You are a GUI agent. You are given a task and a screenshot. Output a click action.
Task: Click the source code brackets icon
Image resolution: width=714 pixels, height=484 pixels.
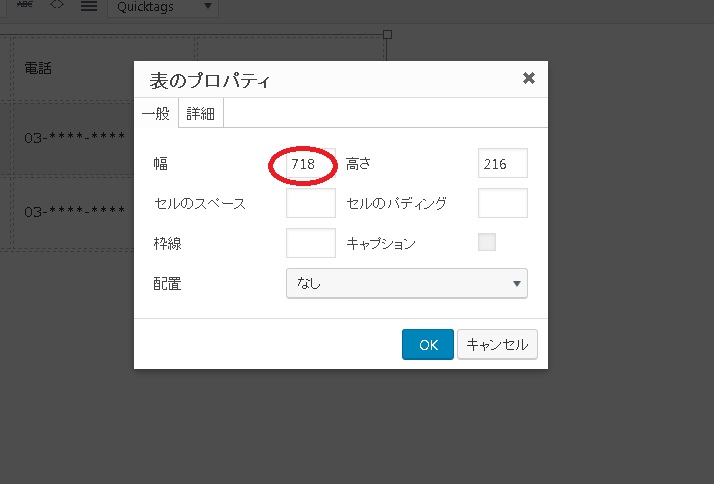(57, 5)
